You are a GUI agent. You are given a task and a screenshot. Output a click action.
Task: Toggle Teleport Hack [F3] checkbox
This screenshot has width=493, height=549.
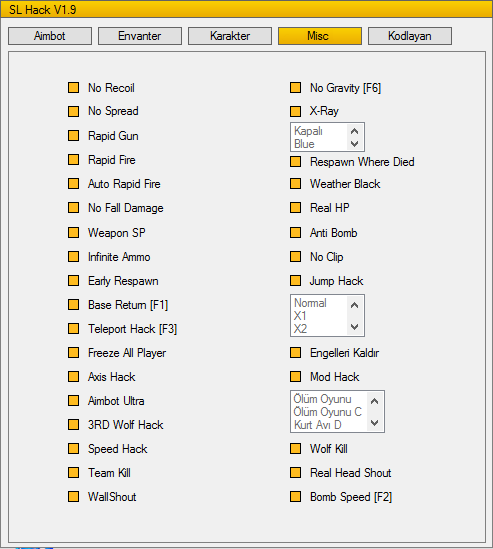coord(73,329)
